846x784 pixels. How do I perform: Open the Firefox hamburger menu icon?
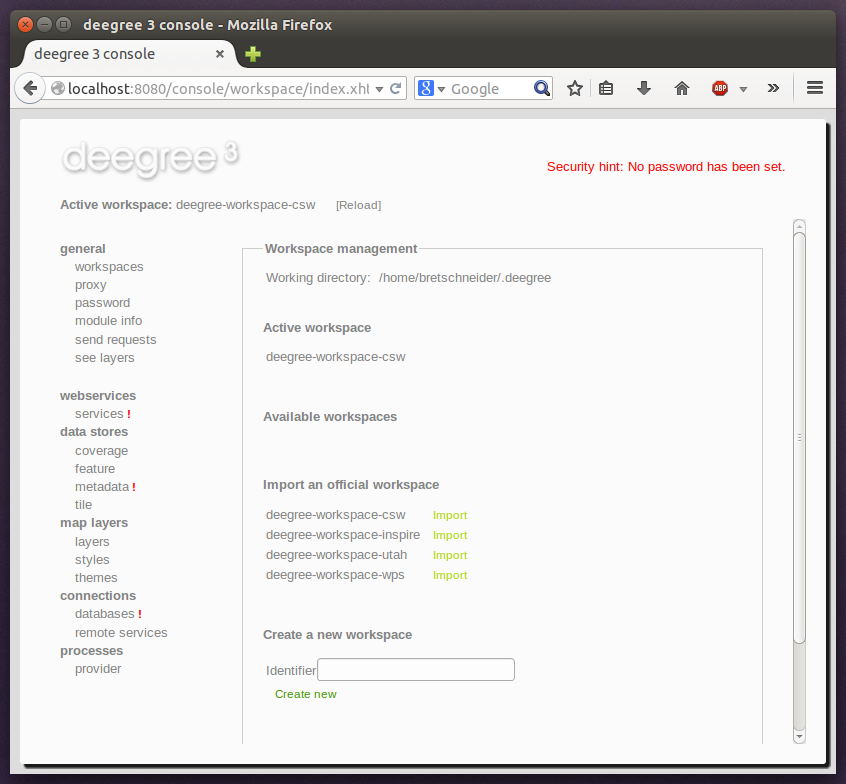pos(815,88)
